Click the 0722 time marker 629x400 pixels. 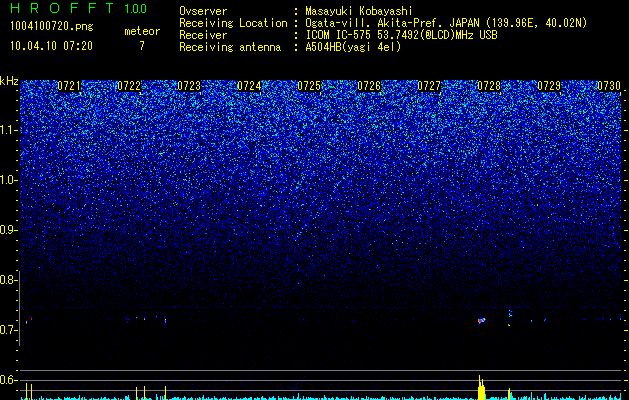(129, 86)
